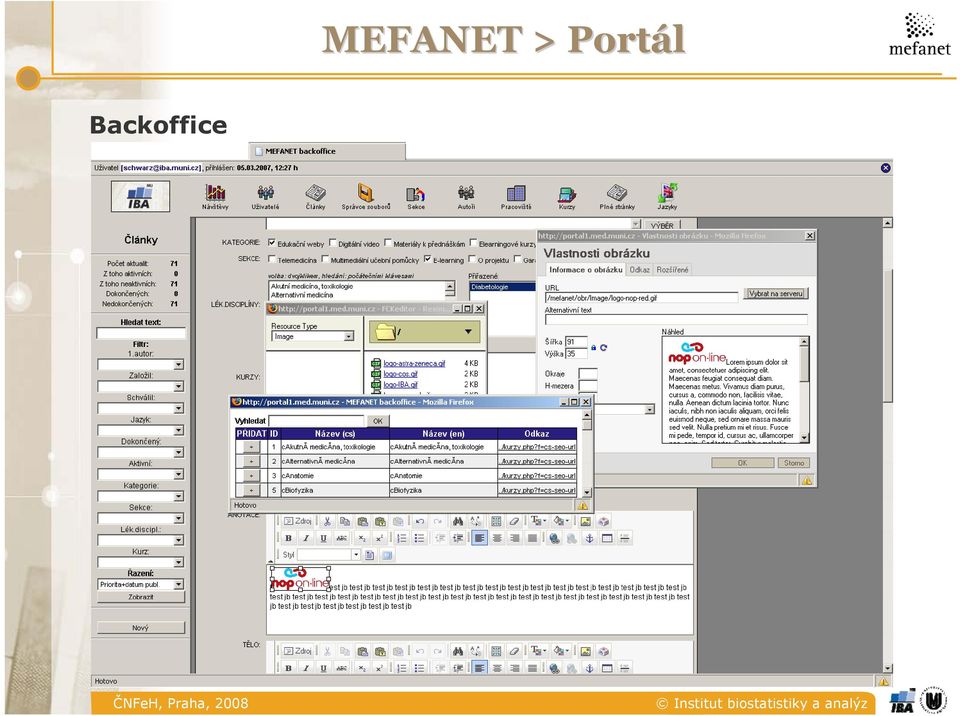Open the Založil filter dropdown
Viewport: 960px width, 716px height.
178,386
